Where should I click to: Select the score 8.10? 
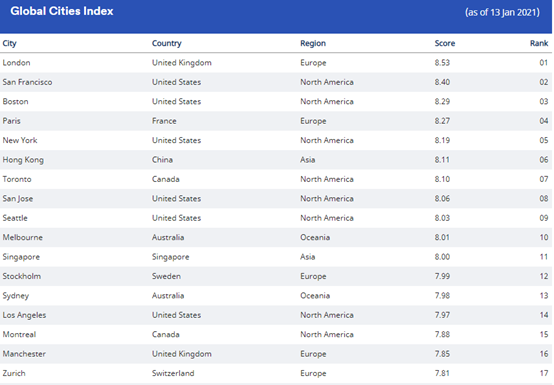pyautogui.click(x=442, y=179)
